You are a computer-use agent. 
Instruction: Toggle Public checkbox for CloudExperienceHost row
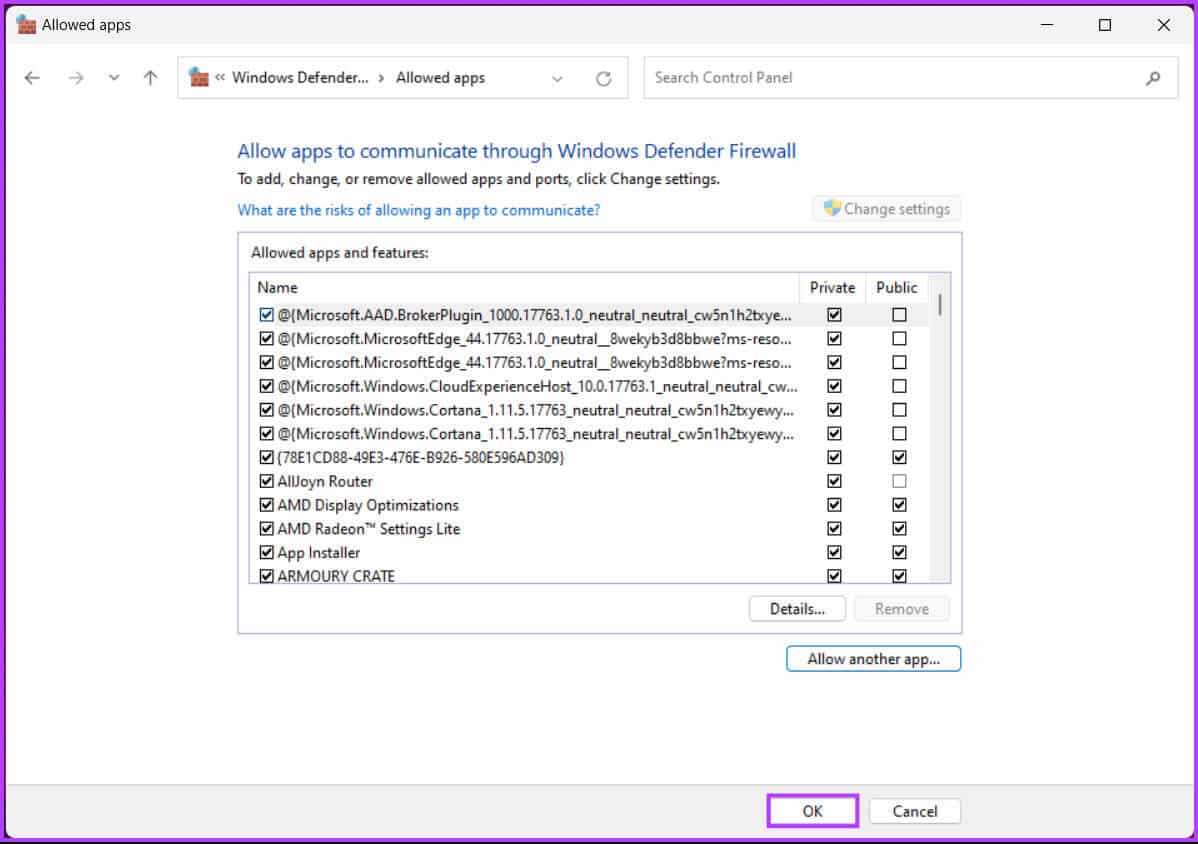[899, 386]
